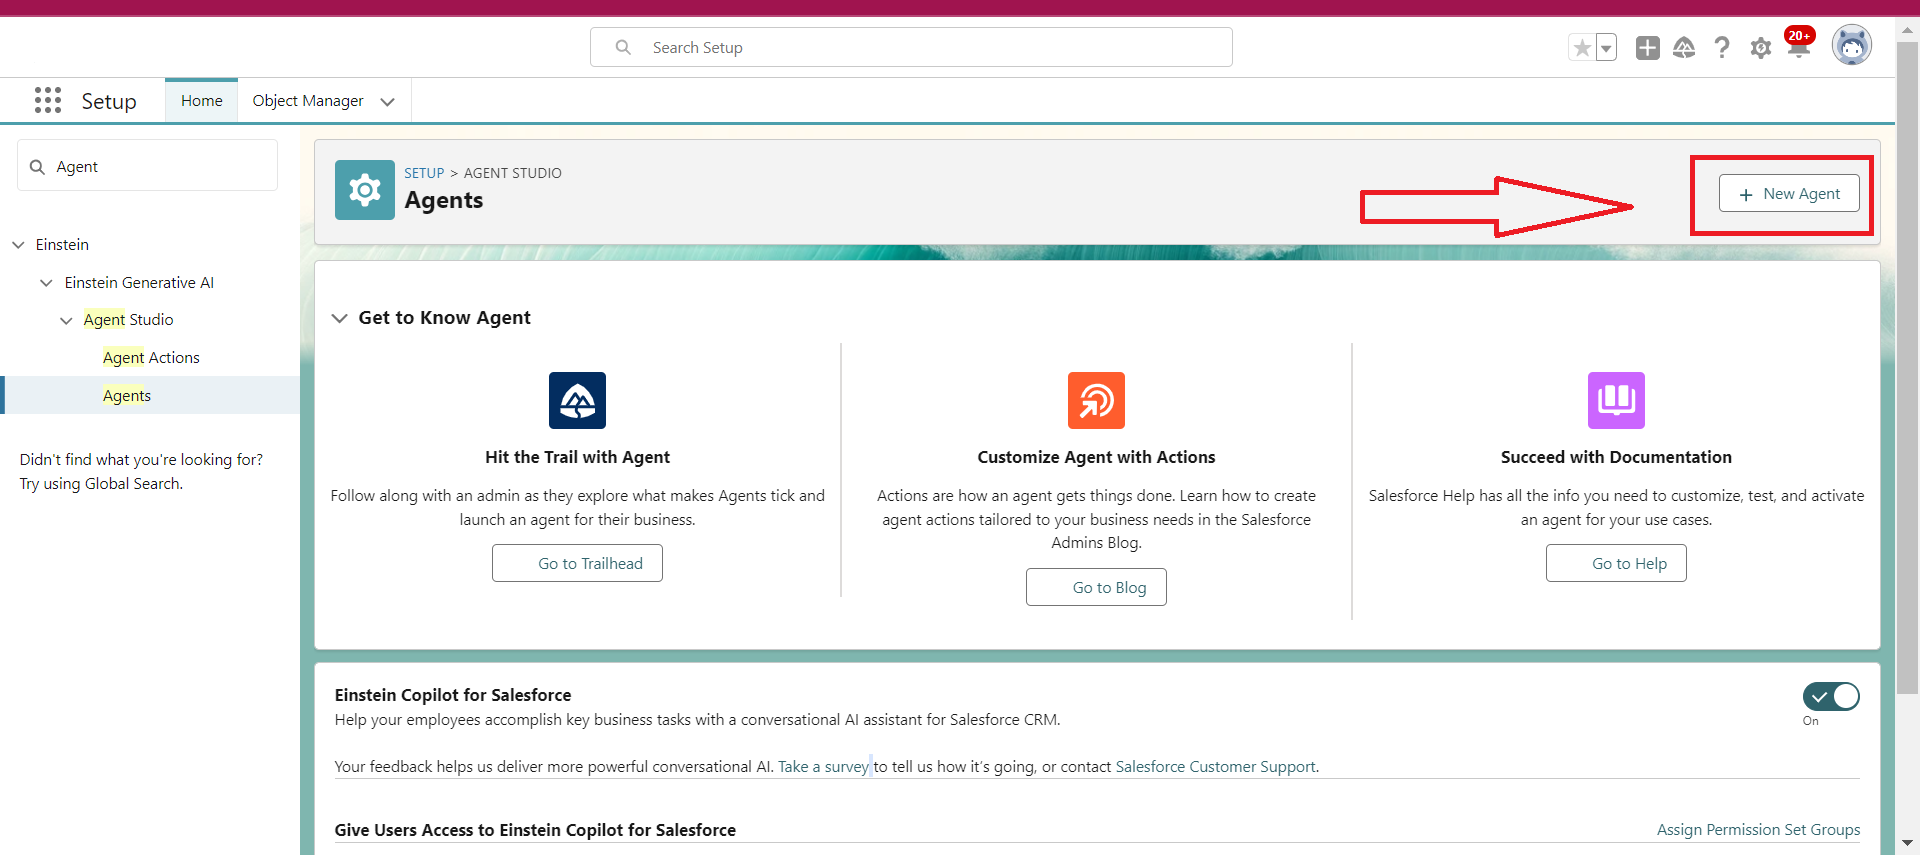Click the Agents page title
Image resolution: width=1920 pixels, height=855 pixels.
[444, 201]
